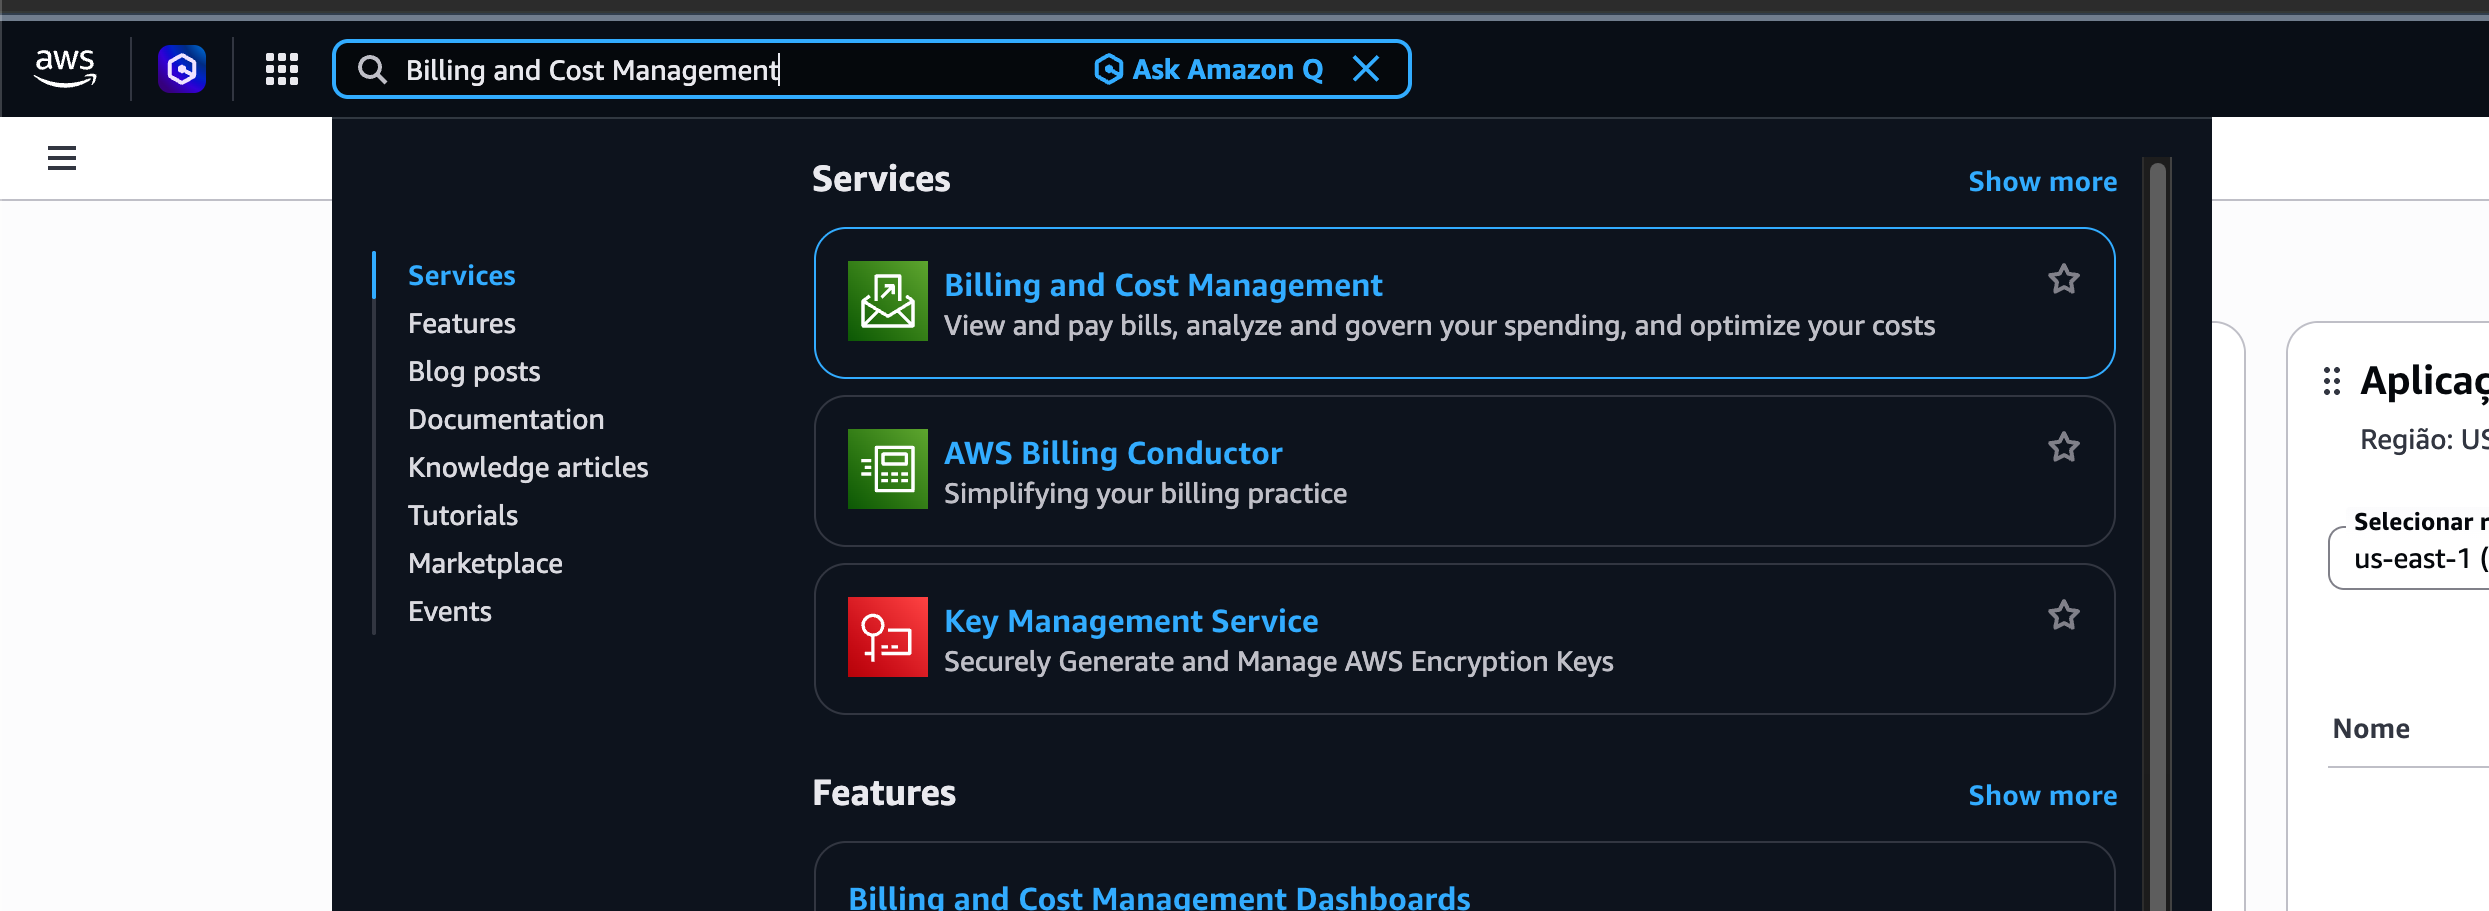Select the Marketplace category
Screen dimensions: 2489x911
[x=485, y=563]
